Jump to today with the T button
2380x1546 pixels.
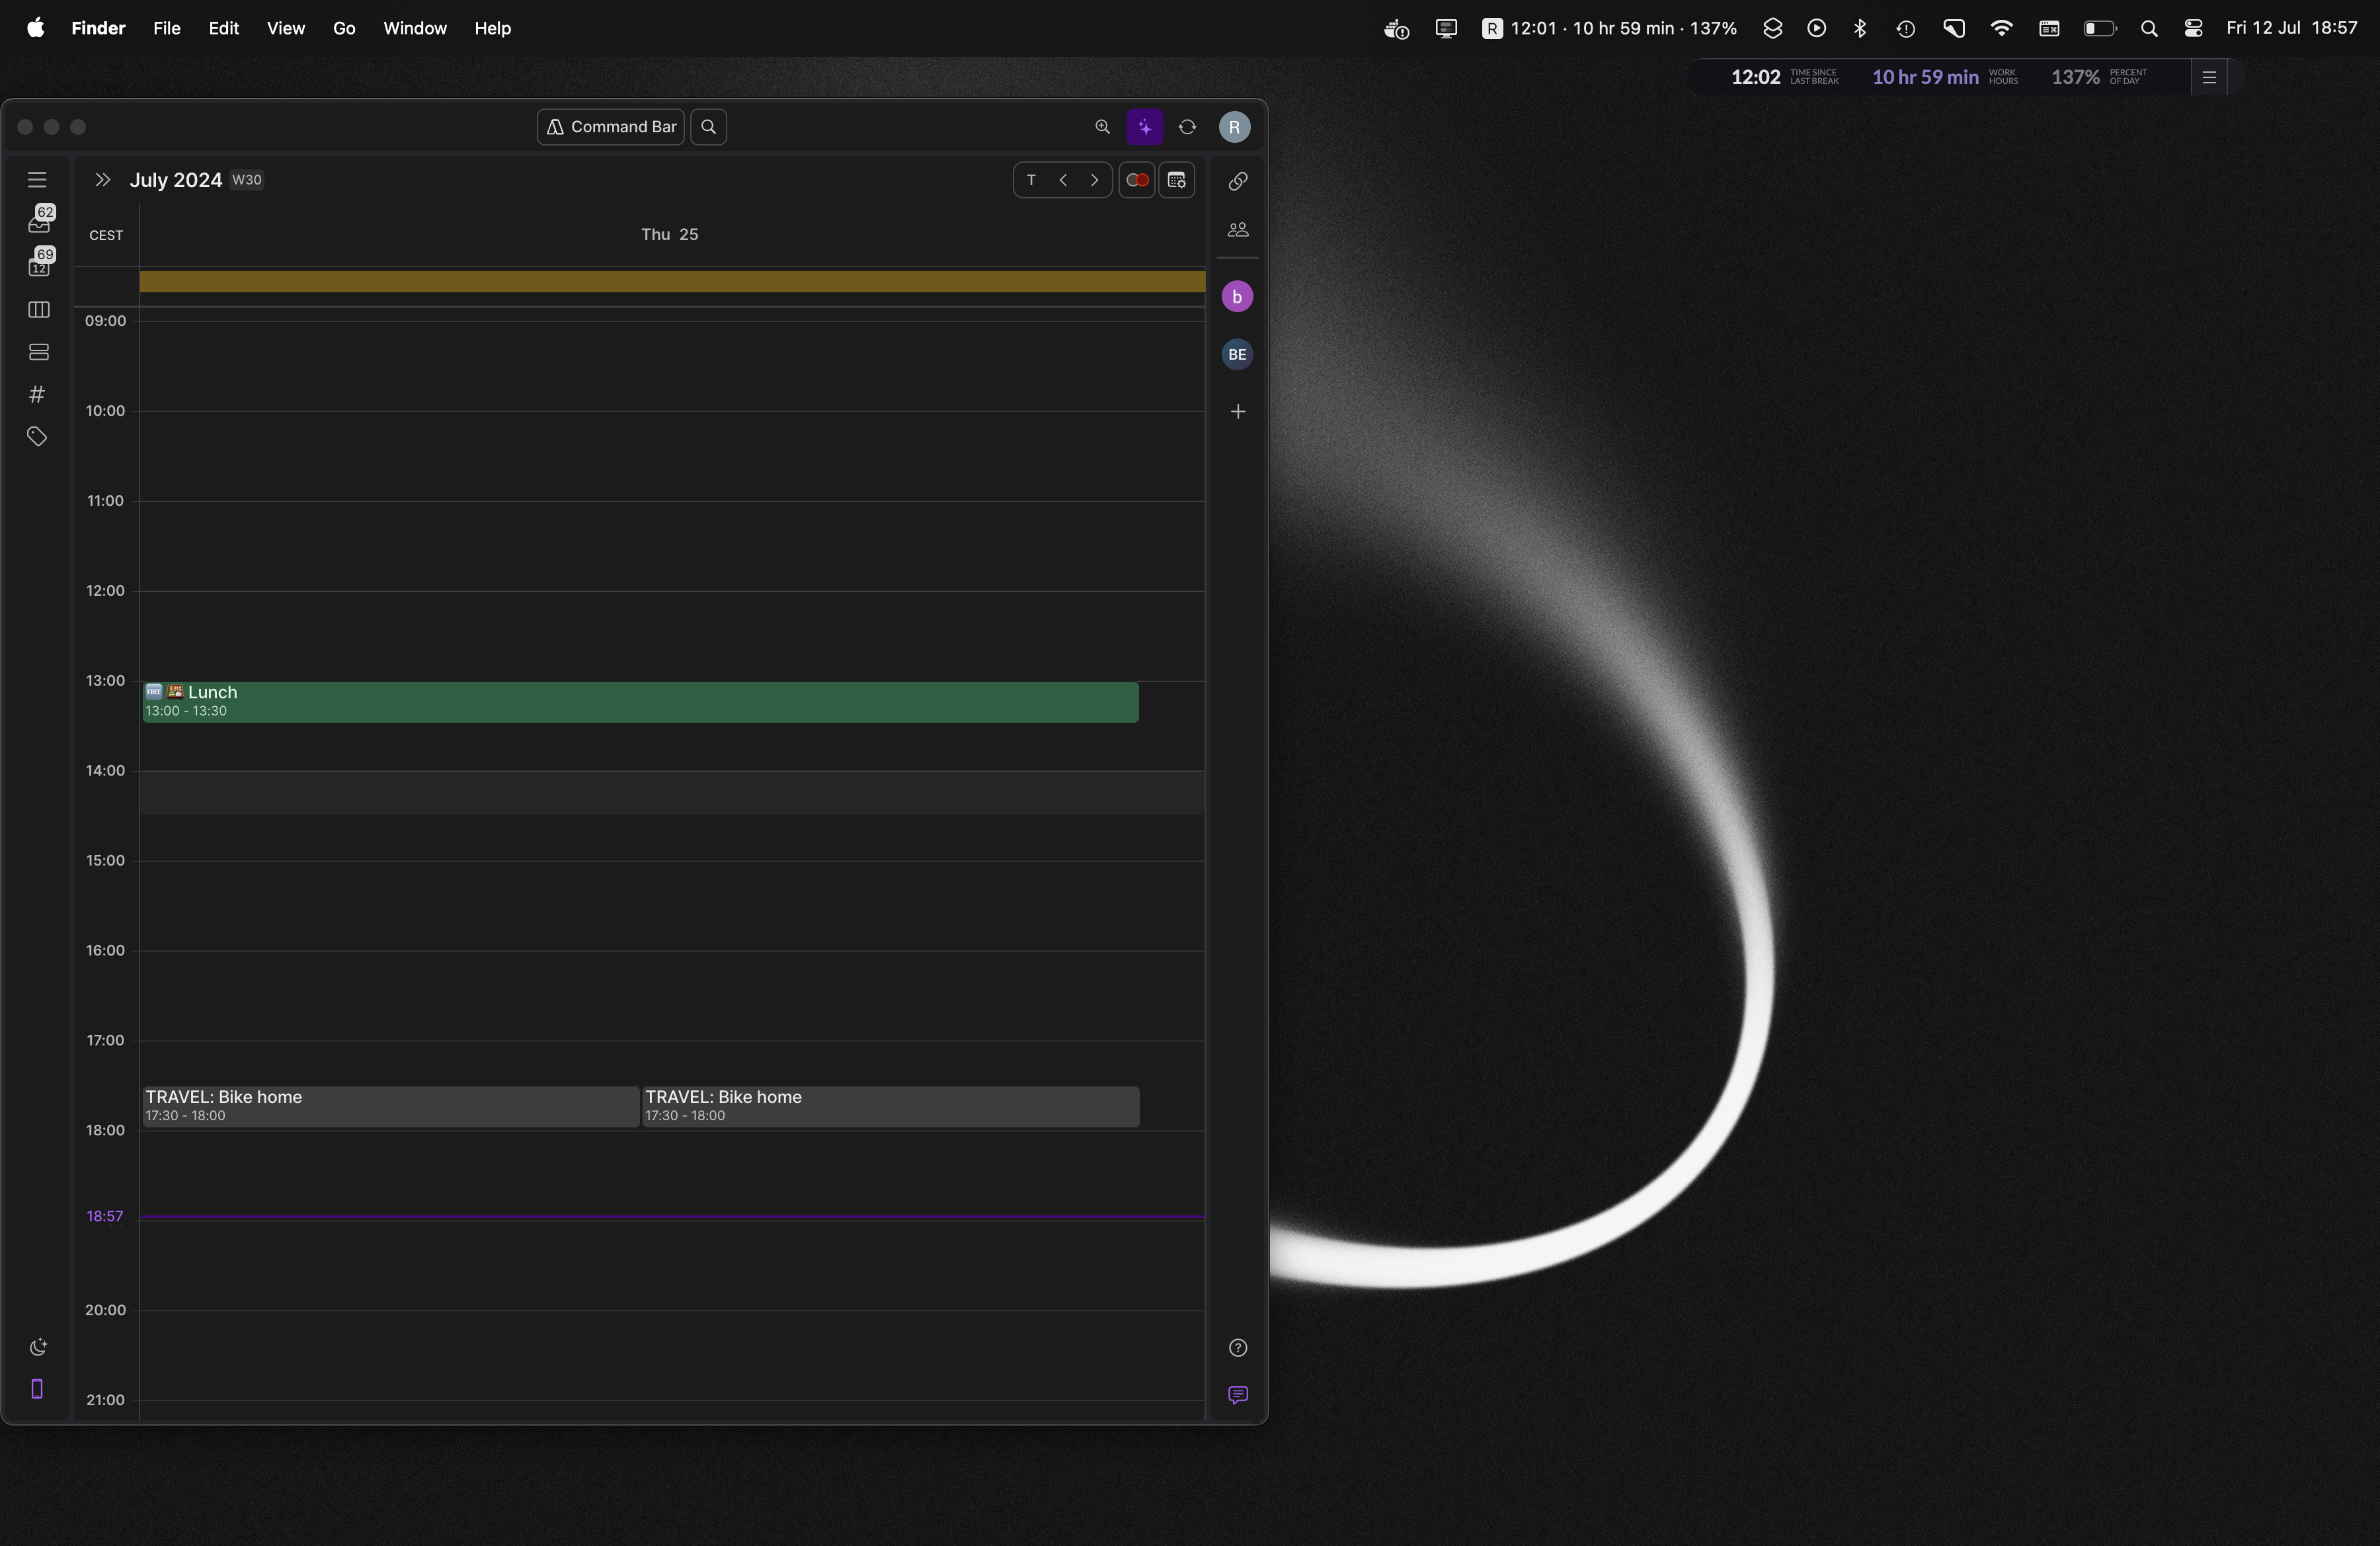point(1031,180)
